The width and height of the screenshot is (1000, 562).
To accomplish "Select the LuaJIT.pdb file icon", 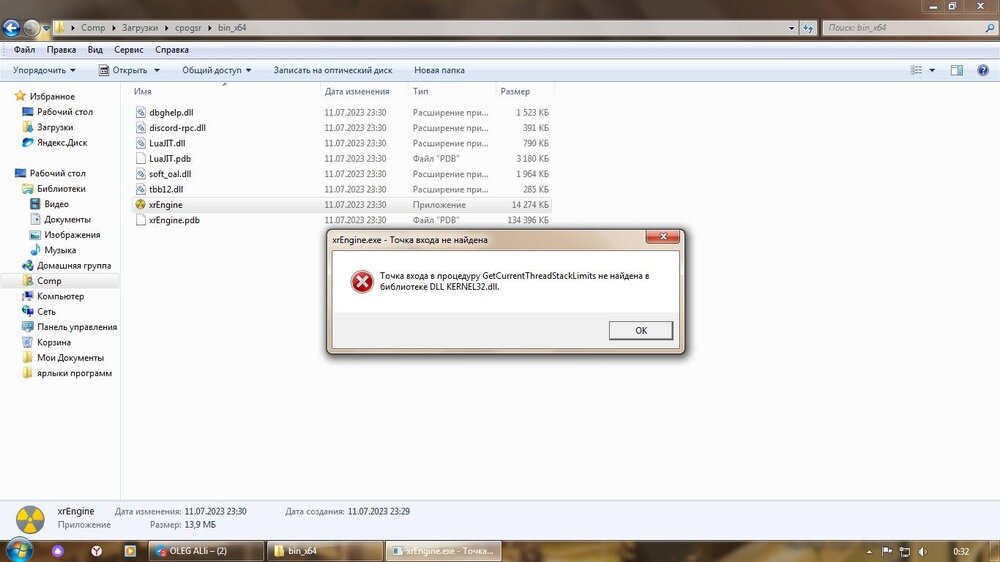I will [140, 158].
